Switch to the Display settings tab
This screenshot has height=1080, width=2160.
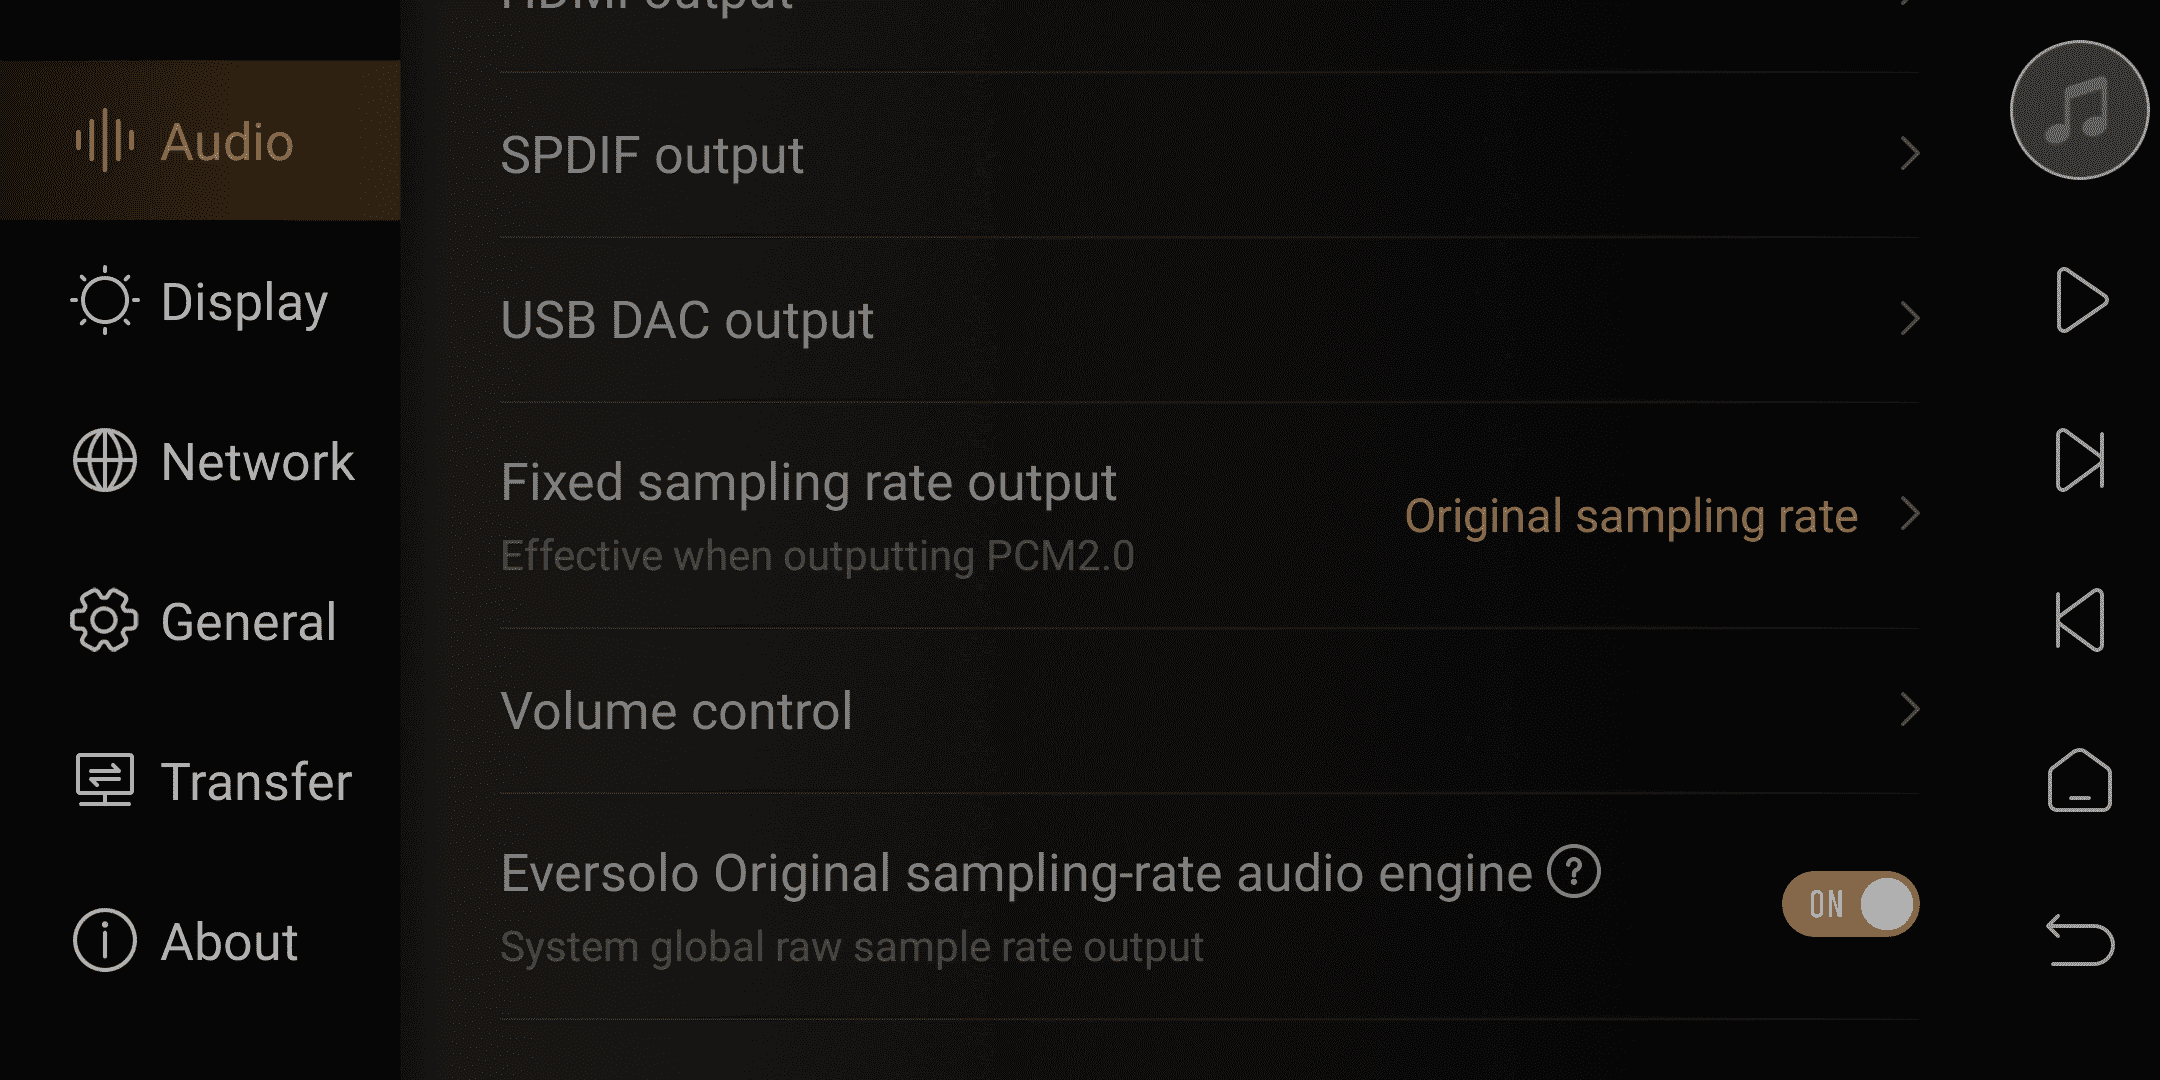(x=200, y=301)
